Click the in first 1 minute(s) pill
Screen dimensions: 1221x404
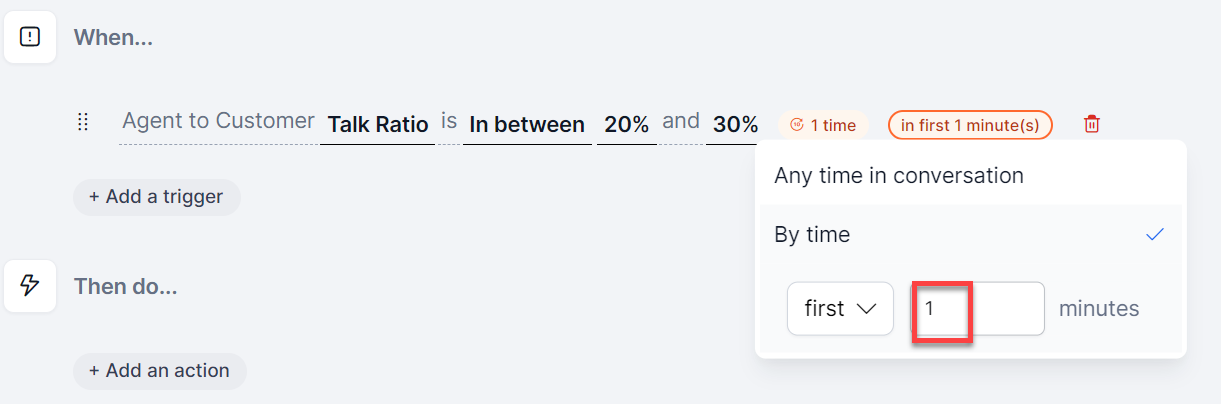[970, 125]
